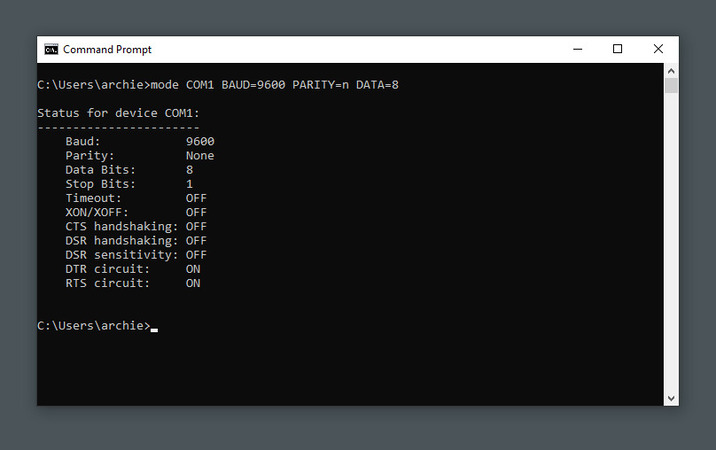Click the 'Stop Bits:' label
This screenshot has height=450, width=716.
[100, 184]
